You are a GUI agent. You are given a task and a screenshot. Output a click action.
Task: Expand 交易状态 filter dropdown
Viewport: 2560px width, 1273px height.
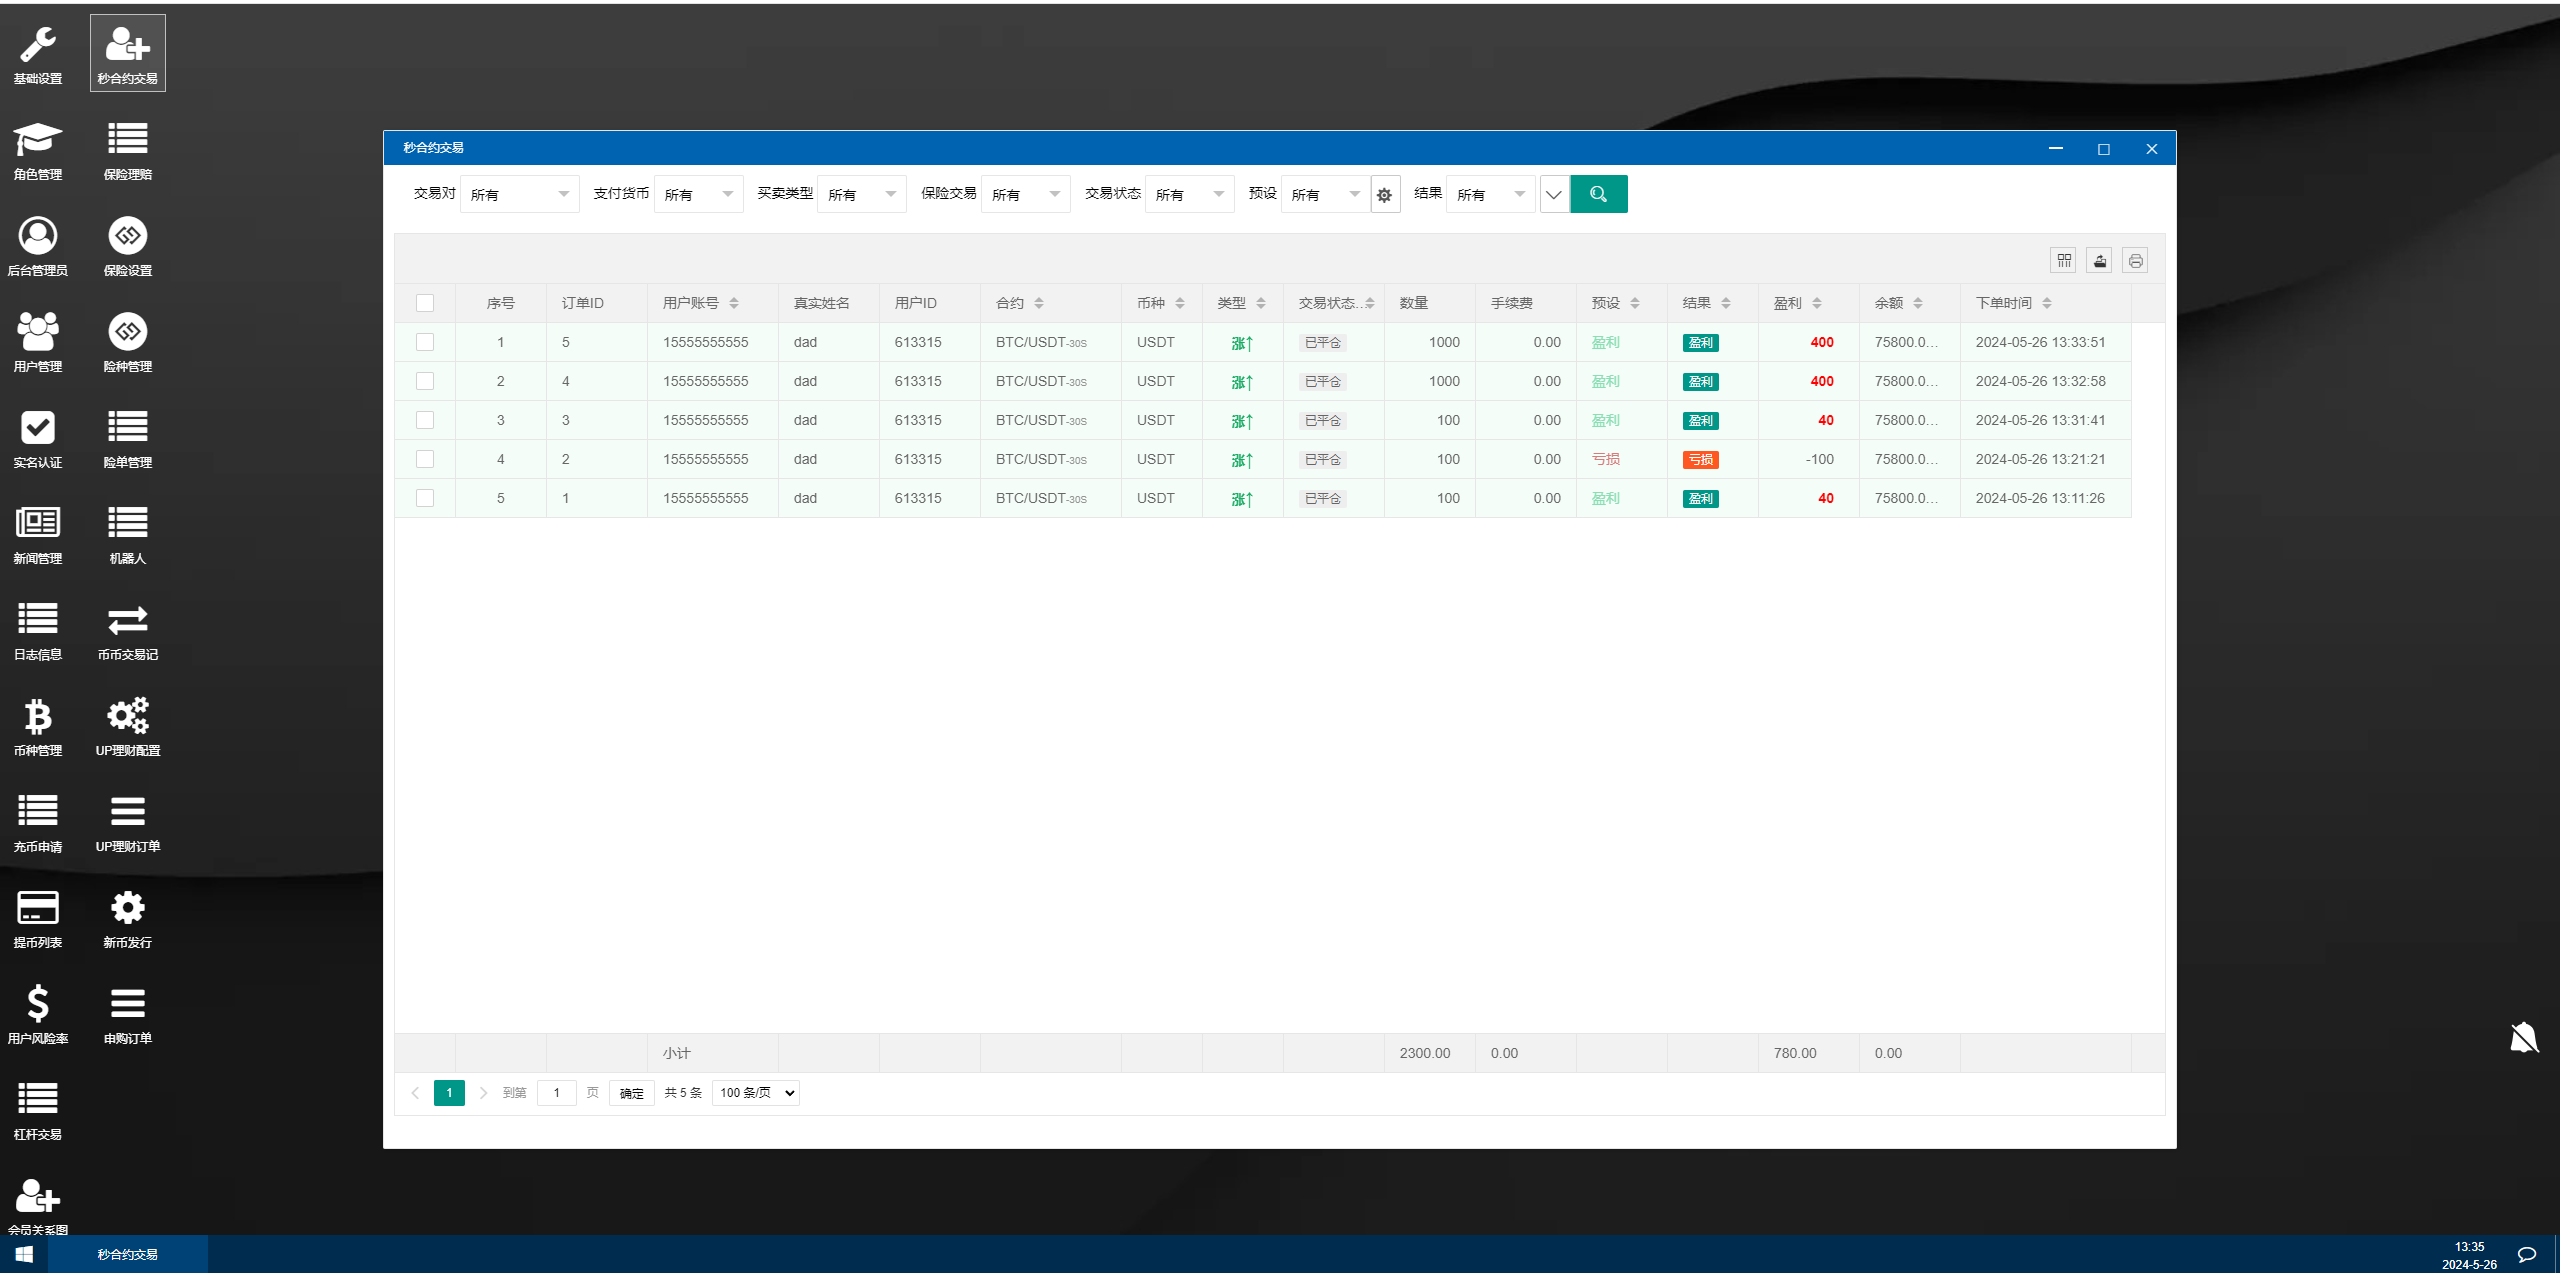(x=1218, y=194)
